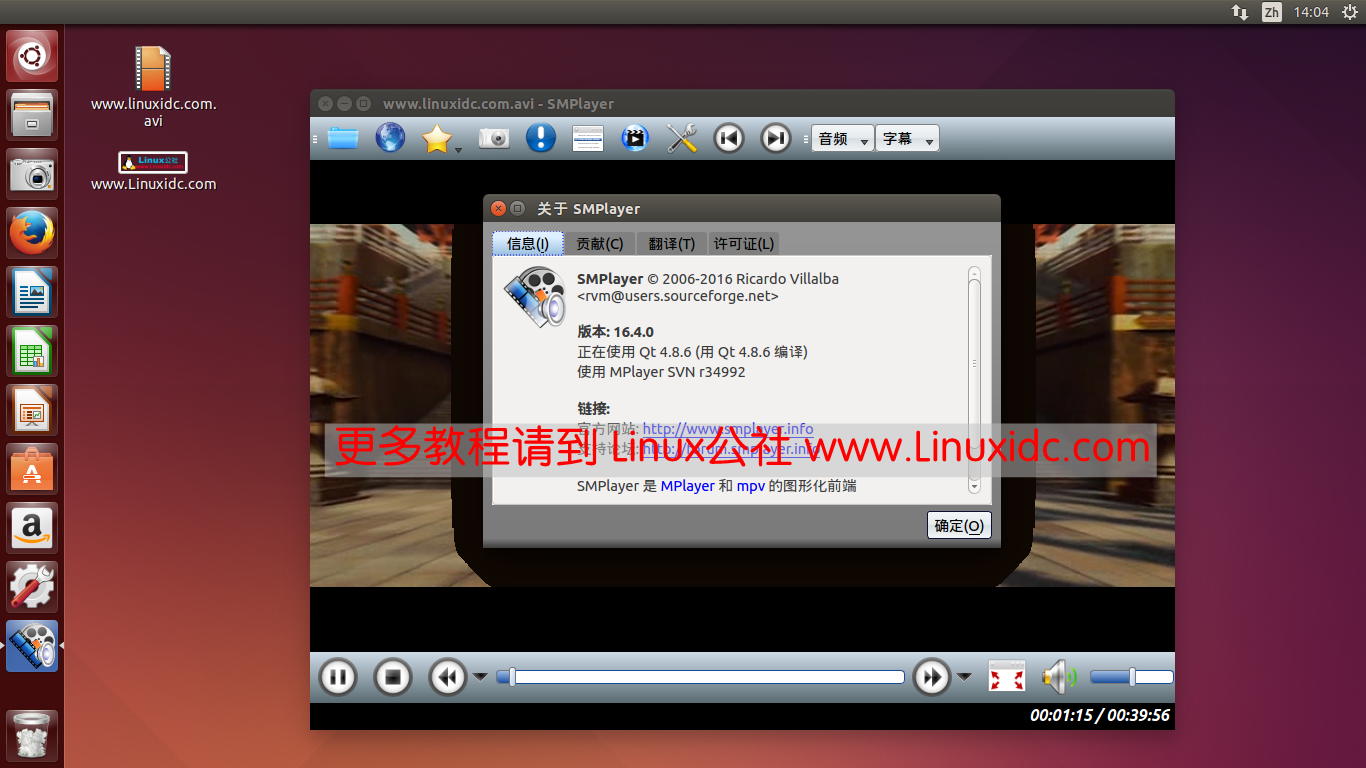
Task: Click the About dialog vertical scrollbar
Action: click(x=974, y=380)
